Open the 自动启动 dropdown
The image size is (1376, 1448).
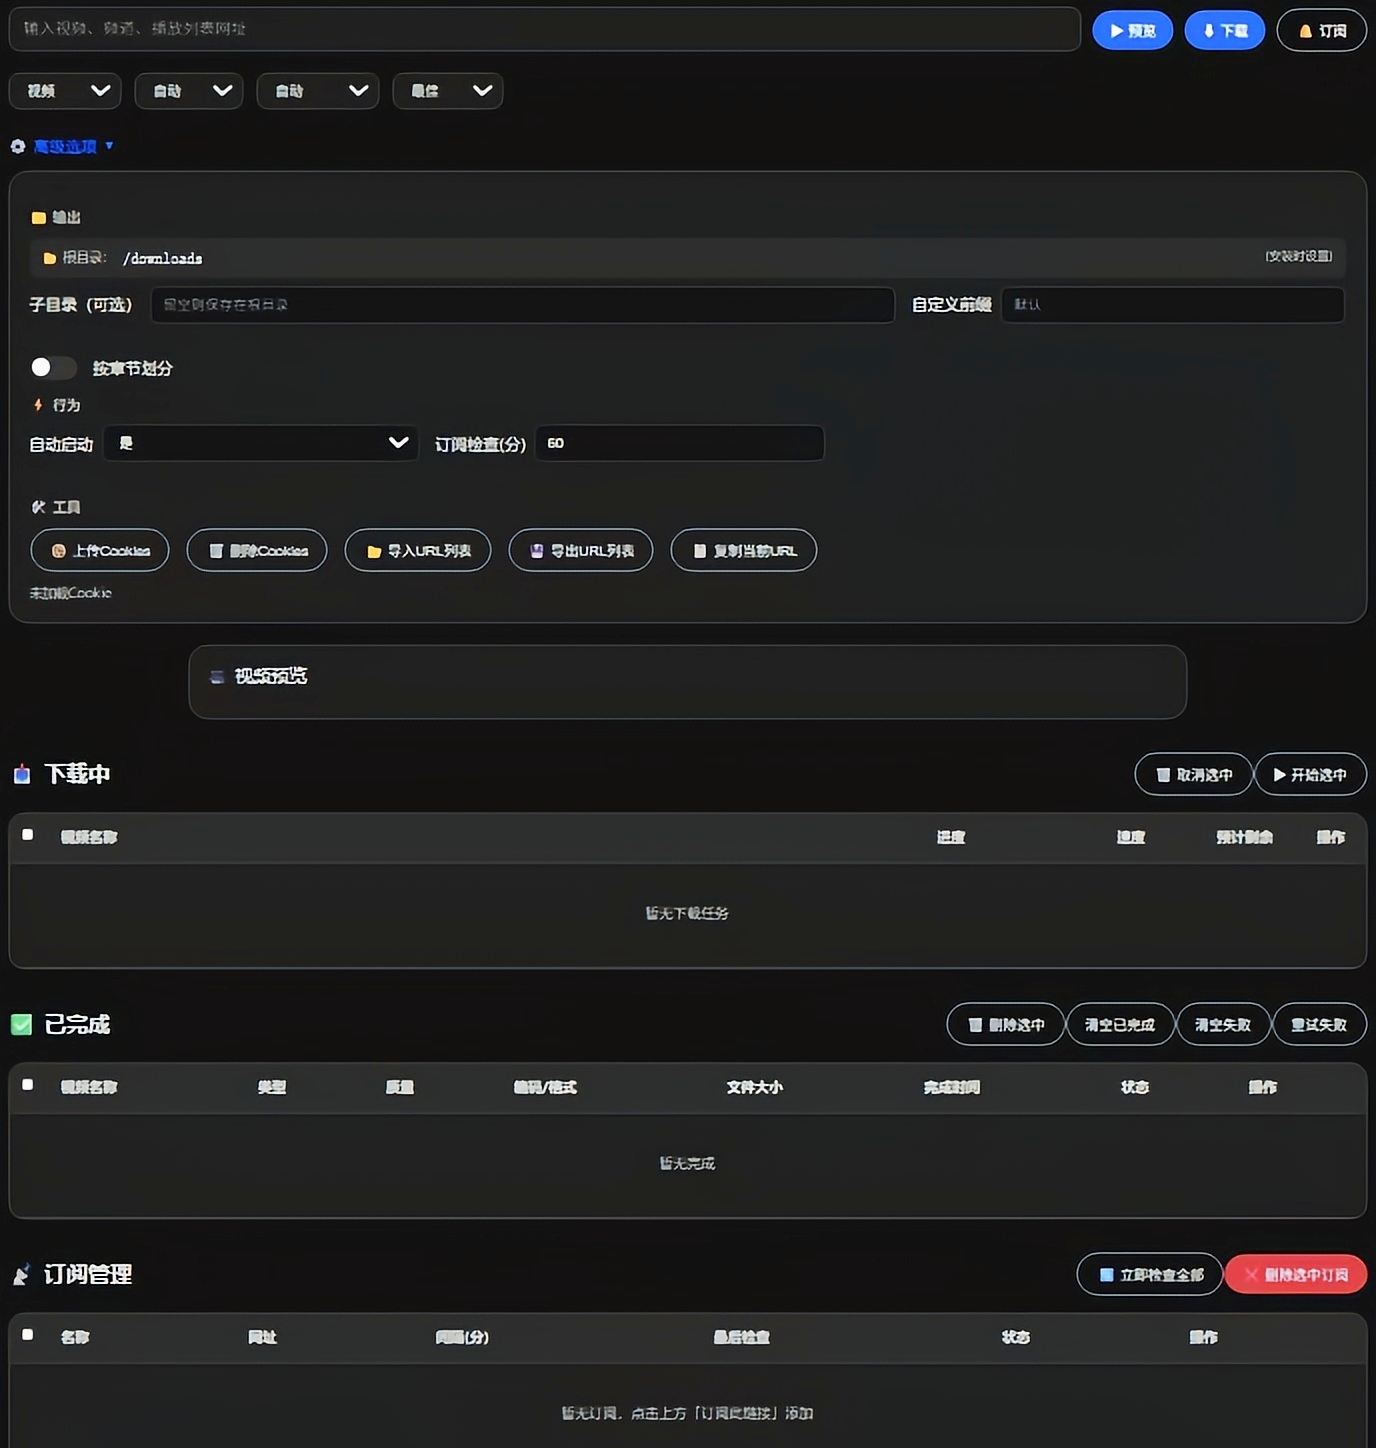(x=262, y=443)
